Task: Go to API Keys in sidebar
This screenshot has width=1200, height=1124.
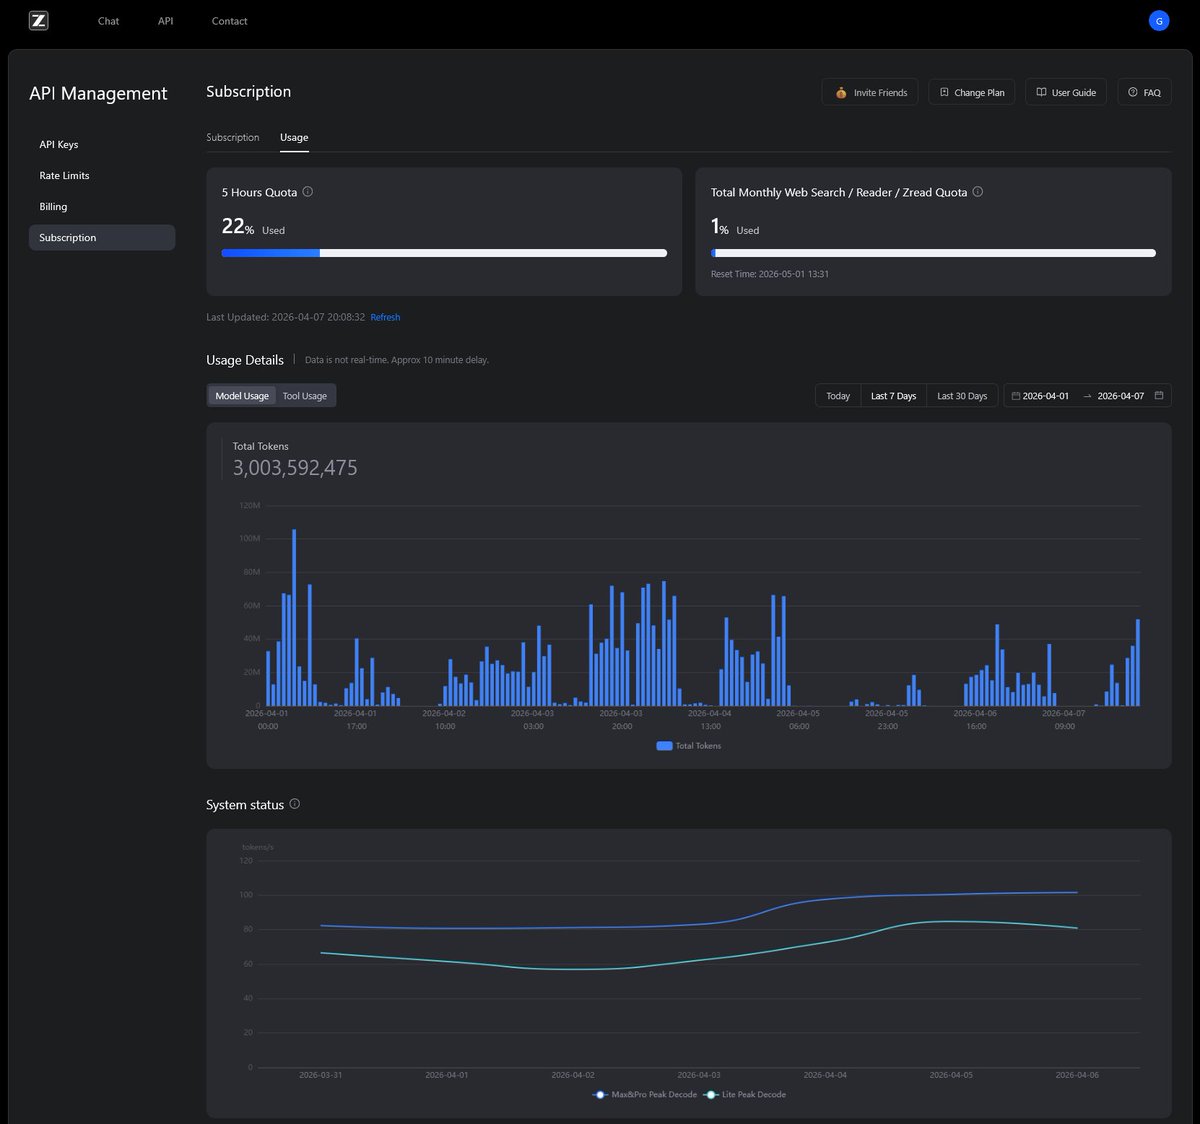Action: [x=102, y=145]
